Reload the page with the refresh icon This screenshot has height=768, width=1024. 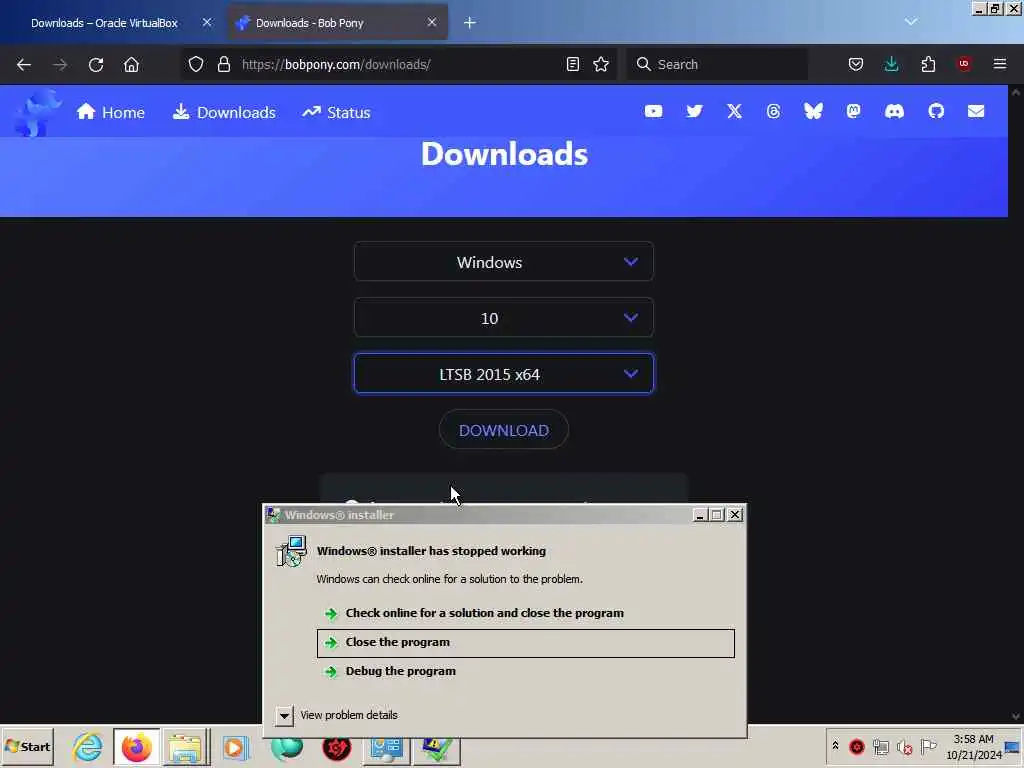coord(96,65)
